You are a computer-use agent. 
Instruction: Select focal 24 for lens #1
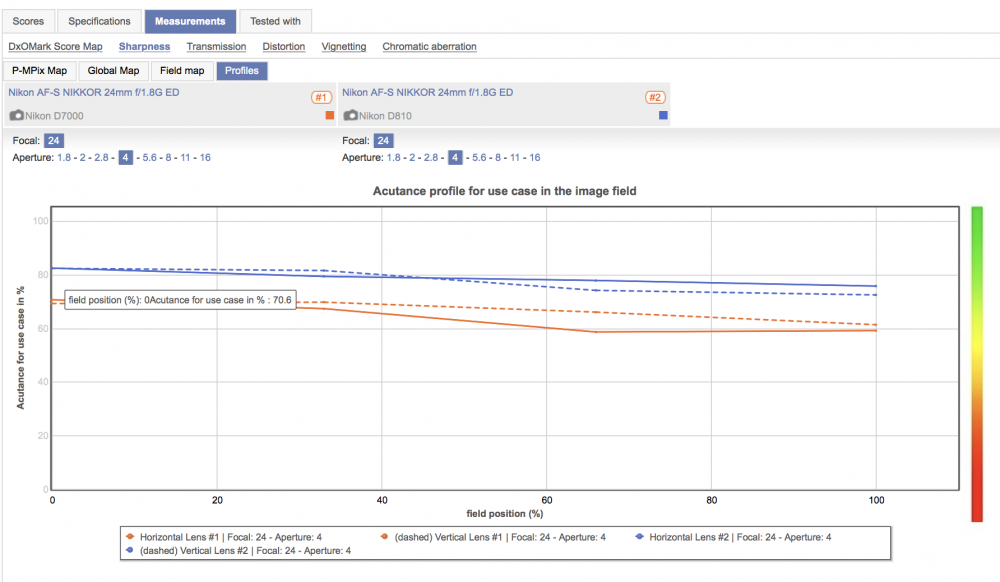(54, 141)
